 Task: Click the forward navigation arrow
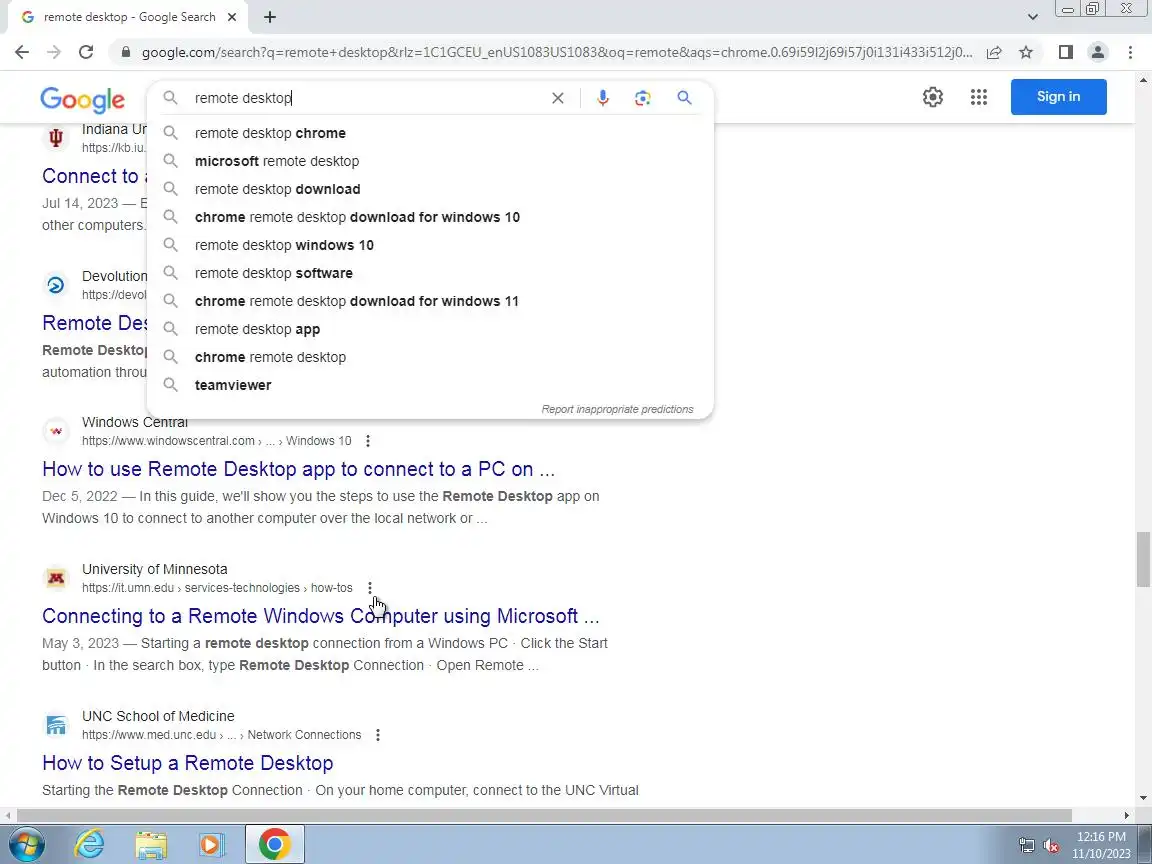tap(54, 52)
